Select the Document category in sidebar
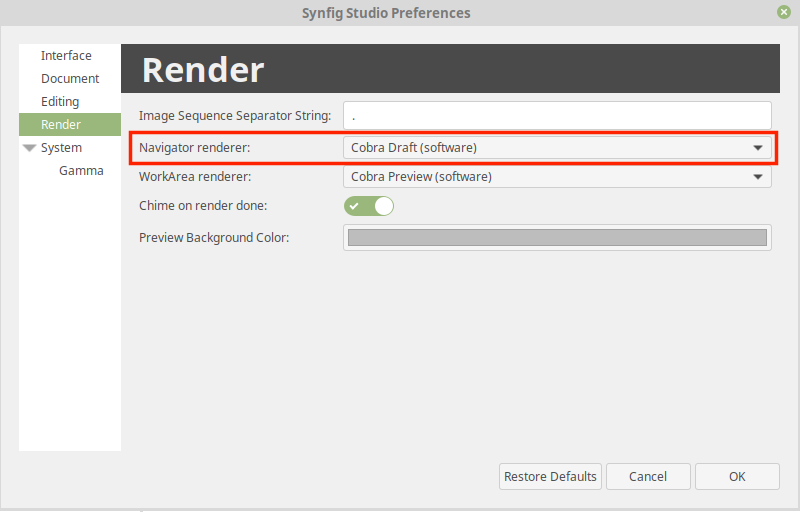This screenshot has width=800, height=512. tap(70, 79)
